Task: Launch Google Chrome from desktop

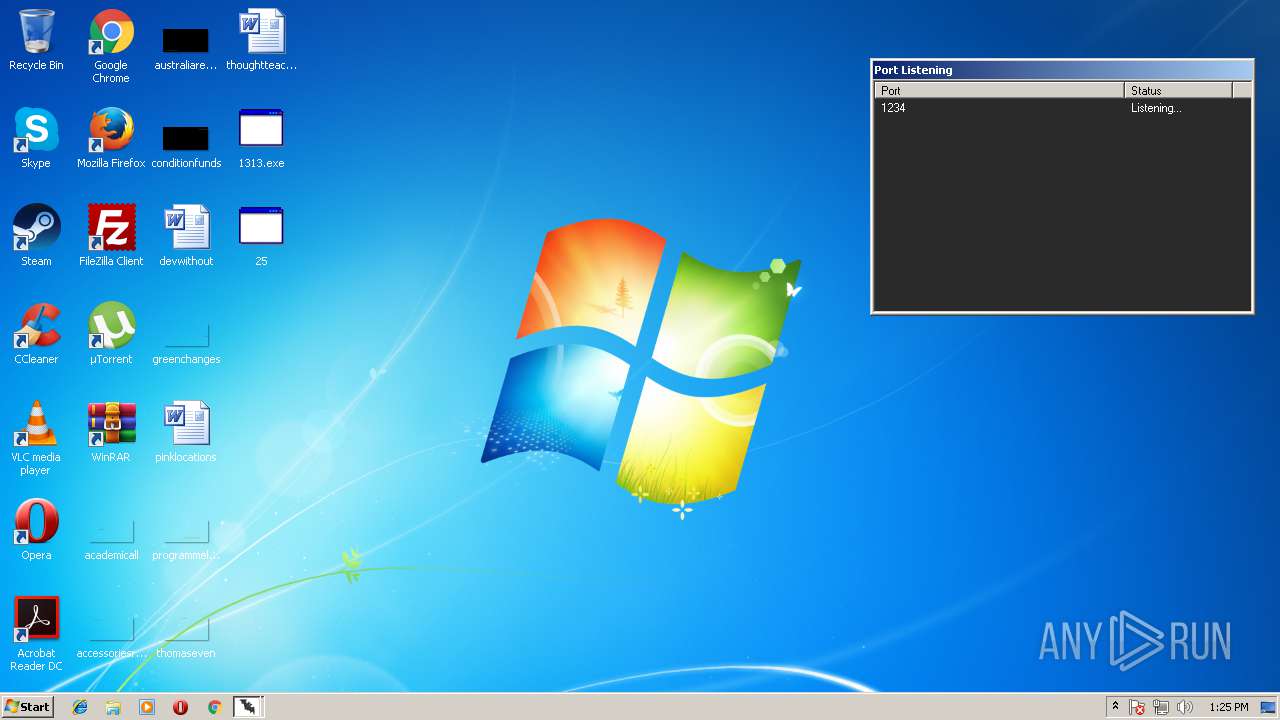Action: tap(111, 46)
